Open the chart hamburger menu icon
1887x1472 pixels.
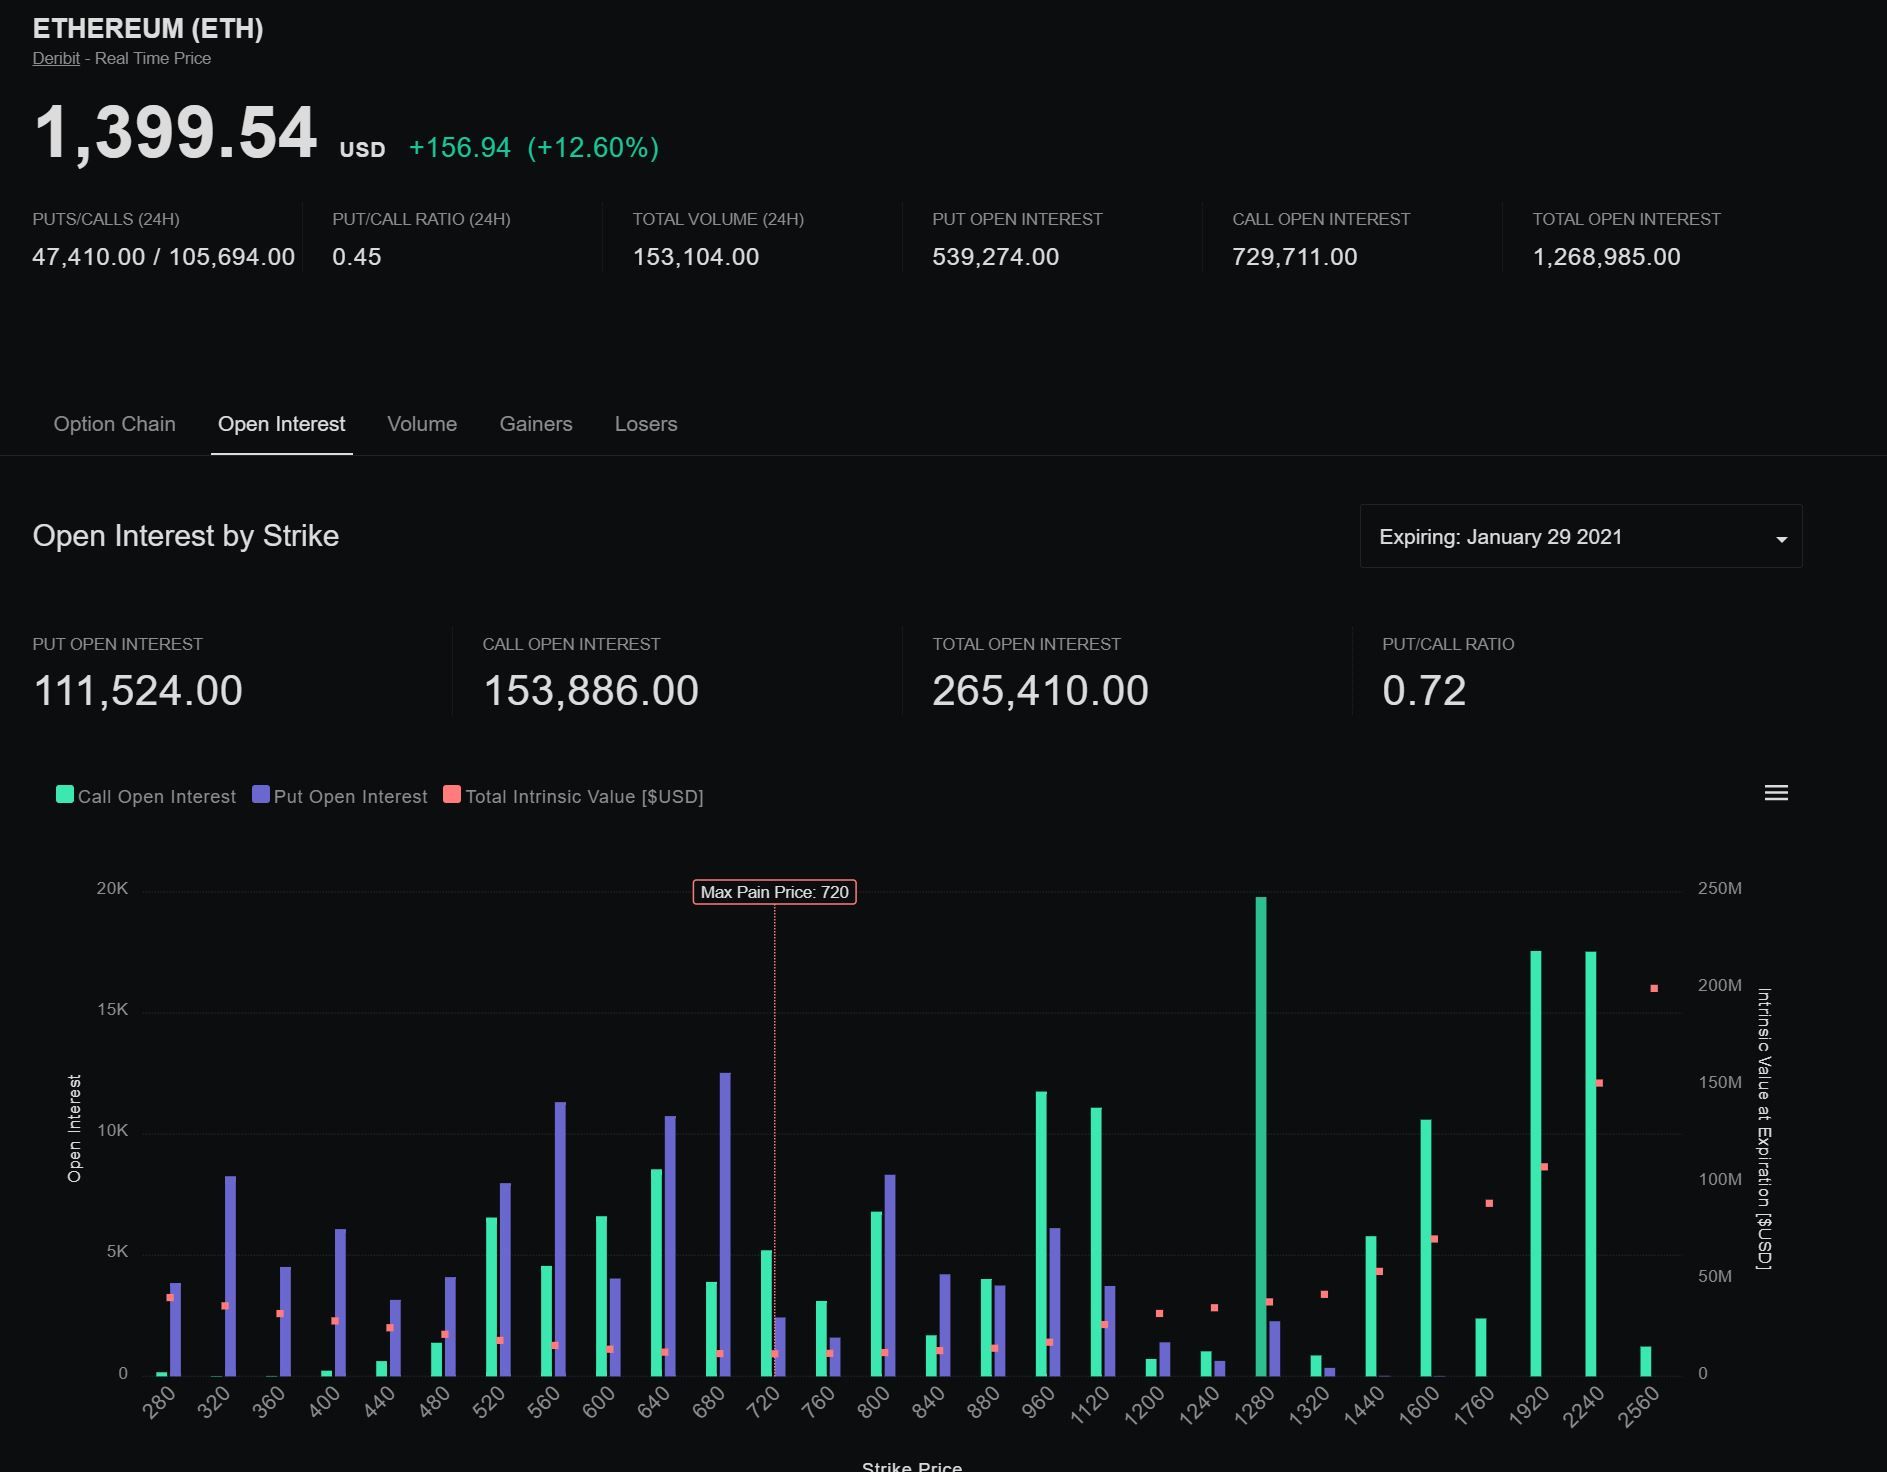1776,793
